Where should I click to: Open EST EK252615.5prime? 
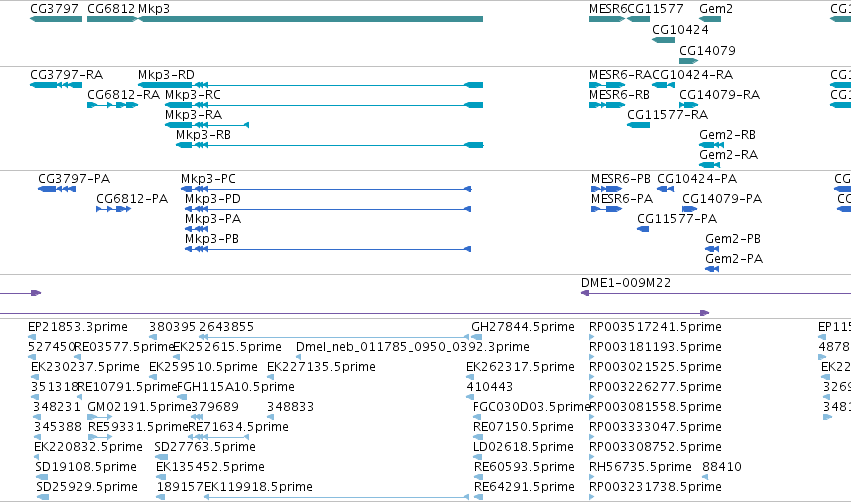click(x=176, y=358)
